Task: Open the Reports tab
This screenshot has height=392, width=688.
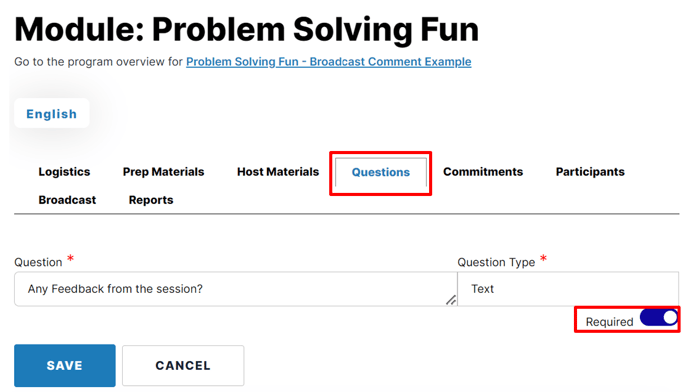Action: click(x=151, y=200)
